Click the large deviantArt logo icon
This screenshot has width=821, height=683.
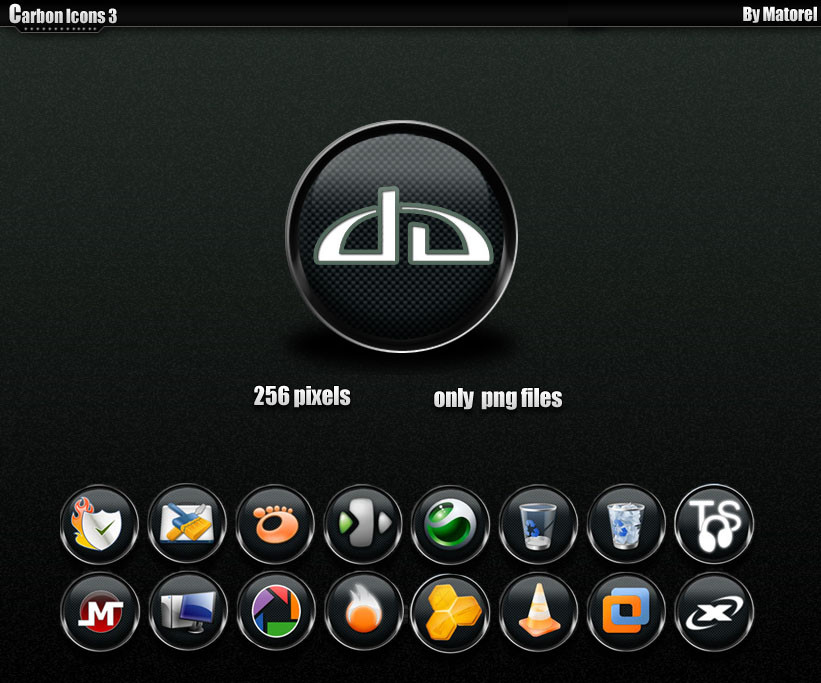coord(402,236)
